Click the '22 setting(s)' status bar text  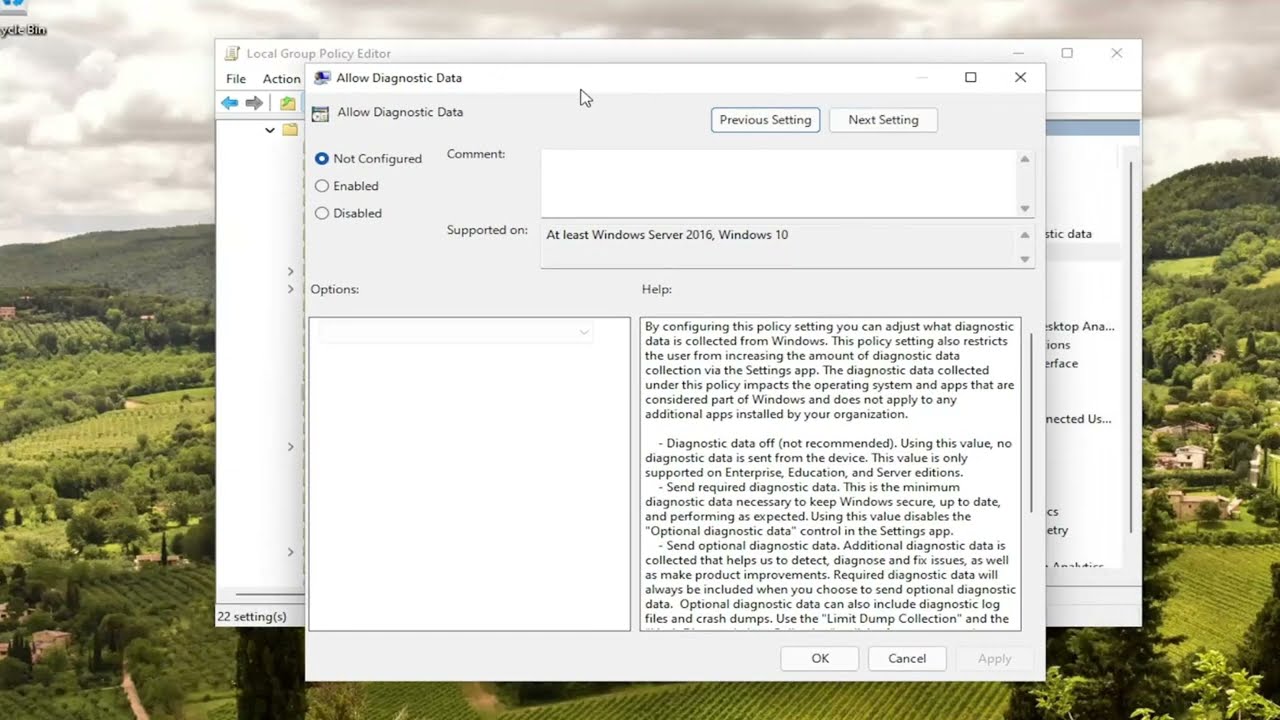click(252, 616)
